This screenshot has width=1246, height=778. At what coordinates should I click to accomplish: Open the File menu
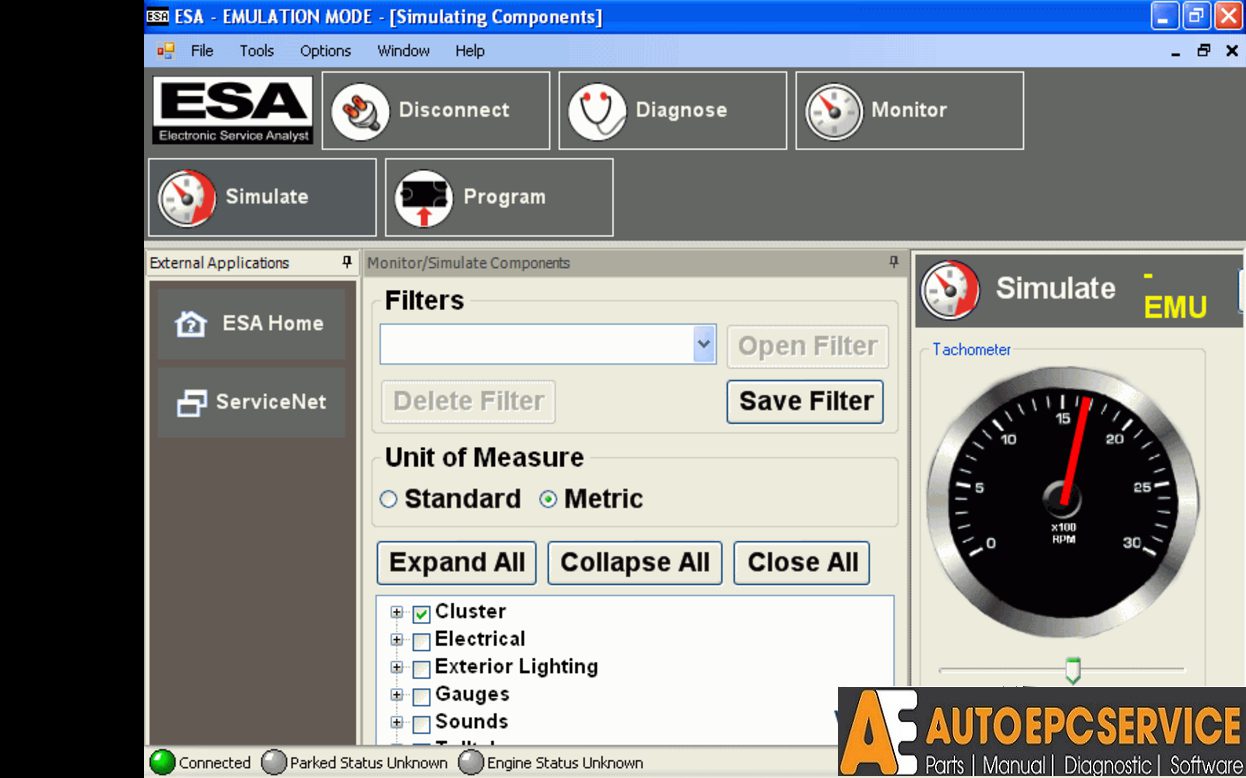[202, 51]
